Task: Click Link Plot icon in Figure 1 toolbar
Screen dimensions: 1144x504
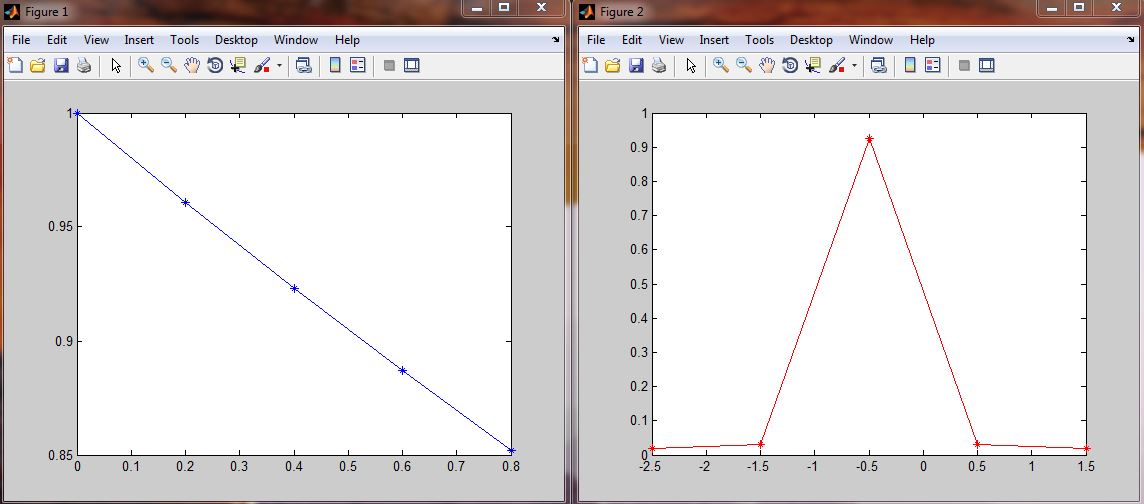Action: [x=303, y=65]
